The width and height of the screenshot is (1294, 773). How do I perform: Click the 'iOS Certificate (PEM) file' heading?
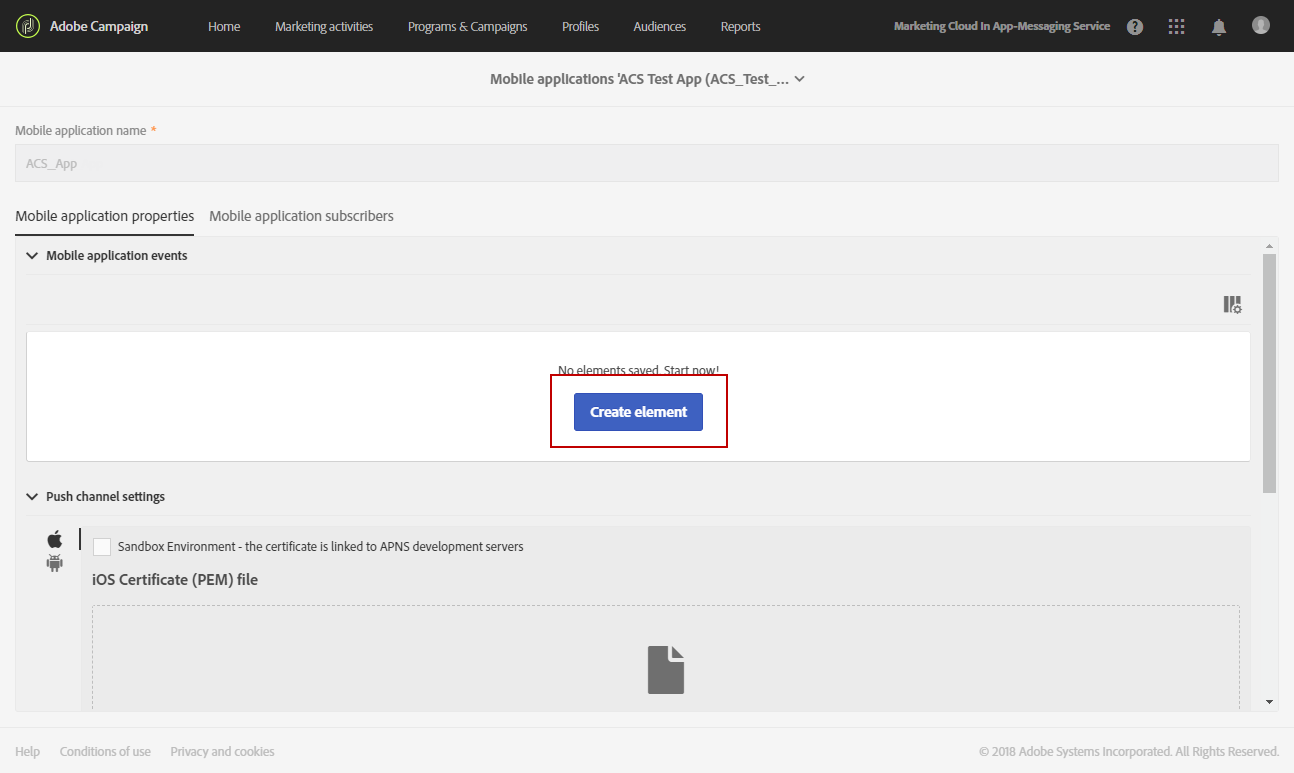[175, 580]
